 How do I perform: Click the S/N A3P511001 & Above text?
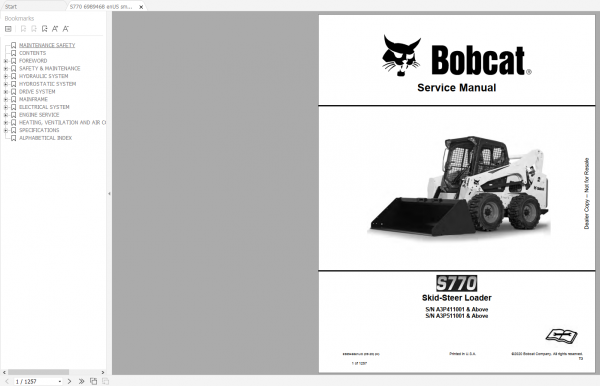(457, 316)
